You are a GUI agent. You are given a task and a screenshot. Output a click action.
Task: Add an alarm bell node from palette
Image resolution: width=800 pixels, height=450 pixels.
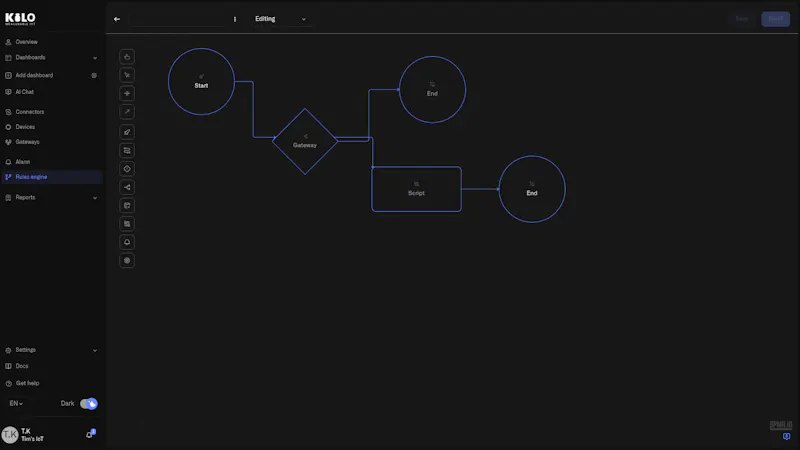point(127,242)
